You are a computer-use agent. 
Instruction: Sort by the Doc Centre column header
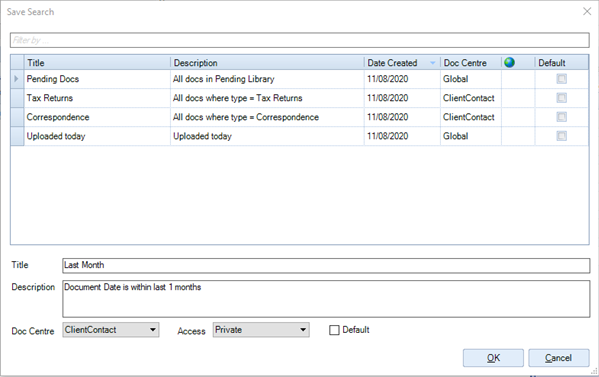click(x=471, y=63)
